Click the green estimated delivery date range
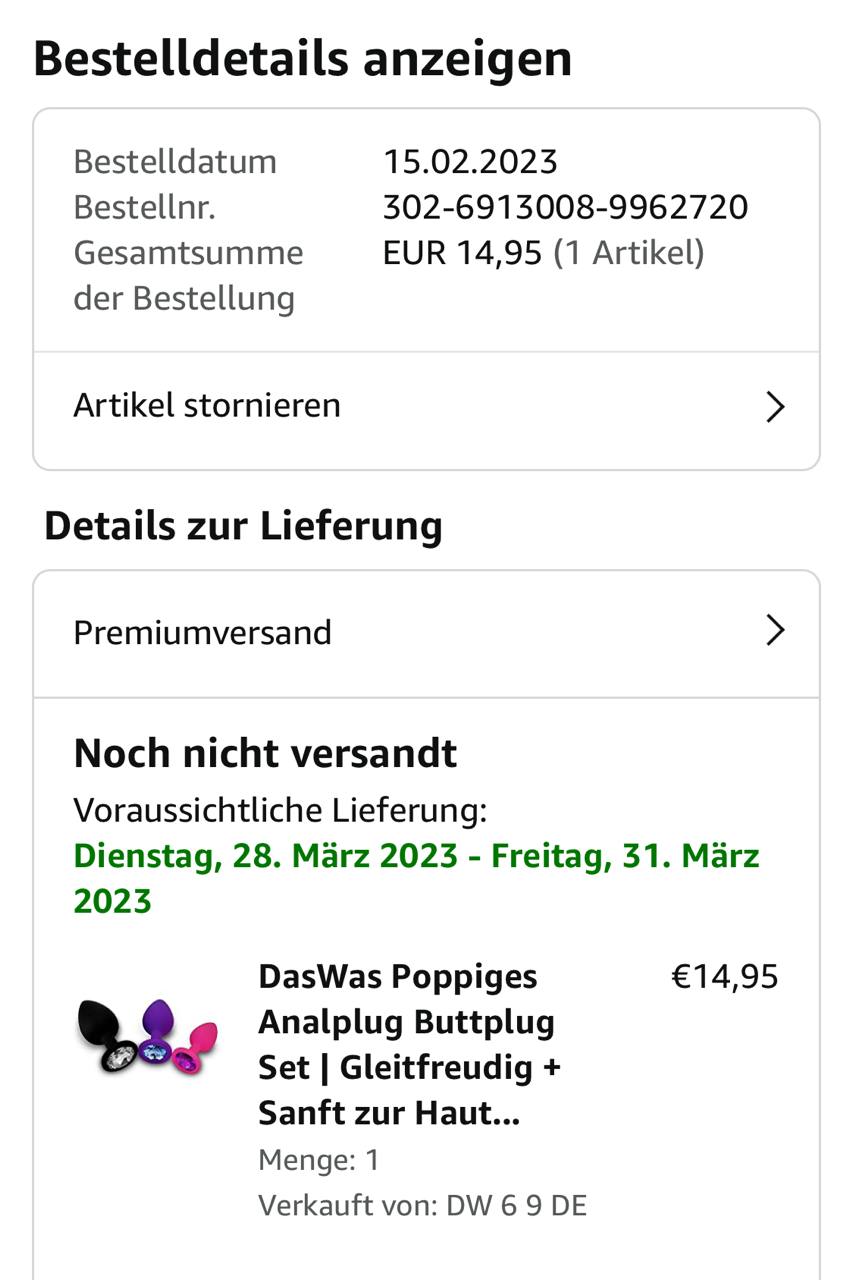 click(416, 878)
